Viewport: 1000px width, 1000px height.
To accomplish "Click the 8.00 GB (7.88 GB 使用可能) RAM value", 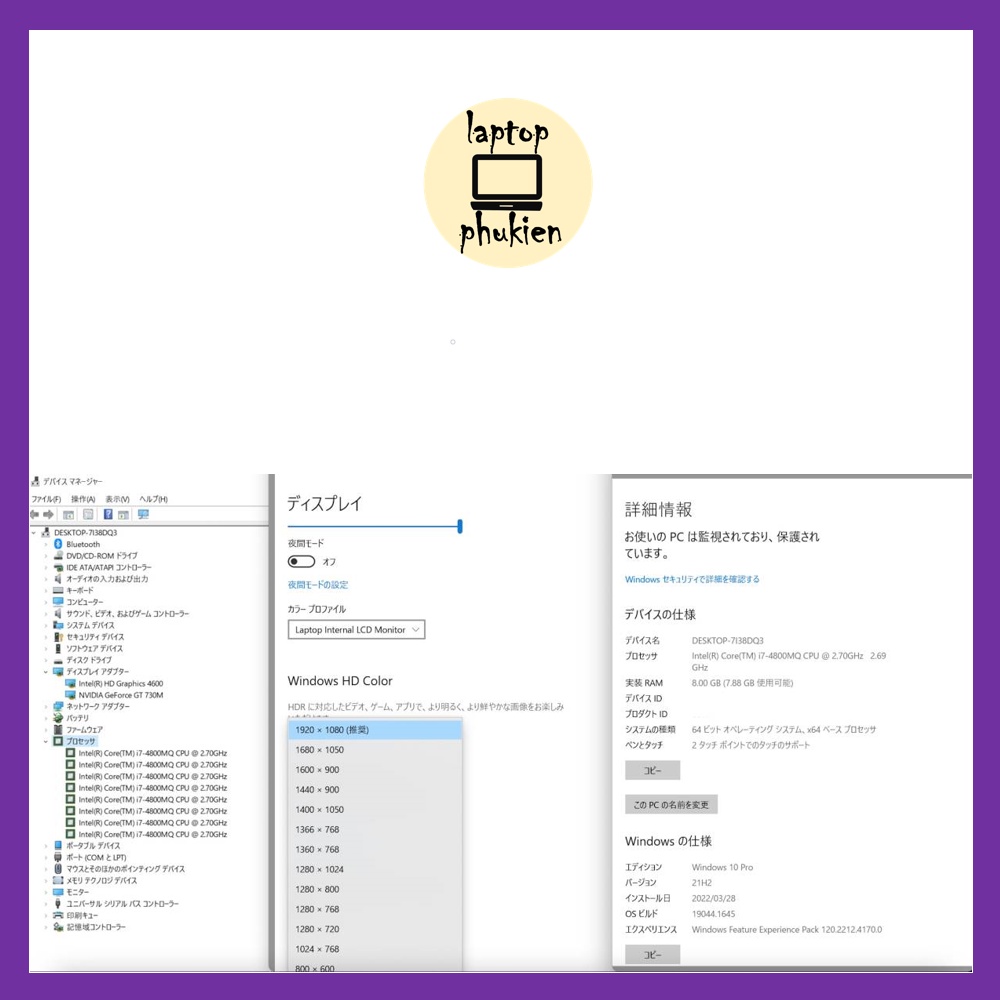I will click(742, 682).
